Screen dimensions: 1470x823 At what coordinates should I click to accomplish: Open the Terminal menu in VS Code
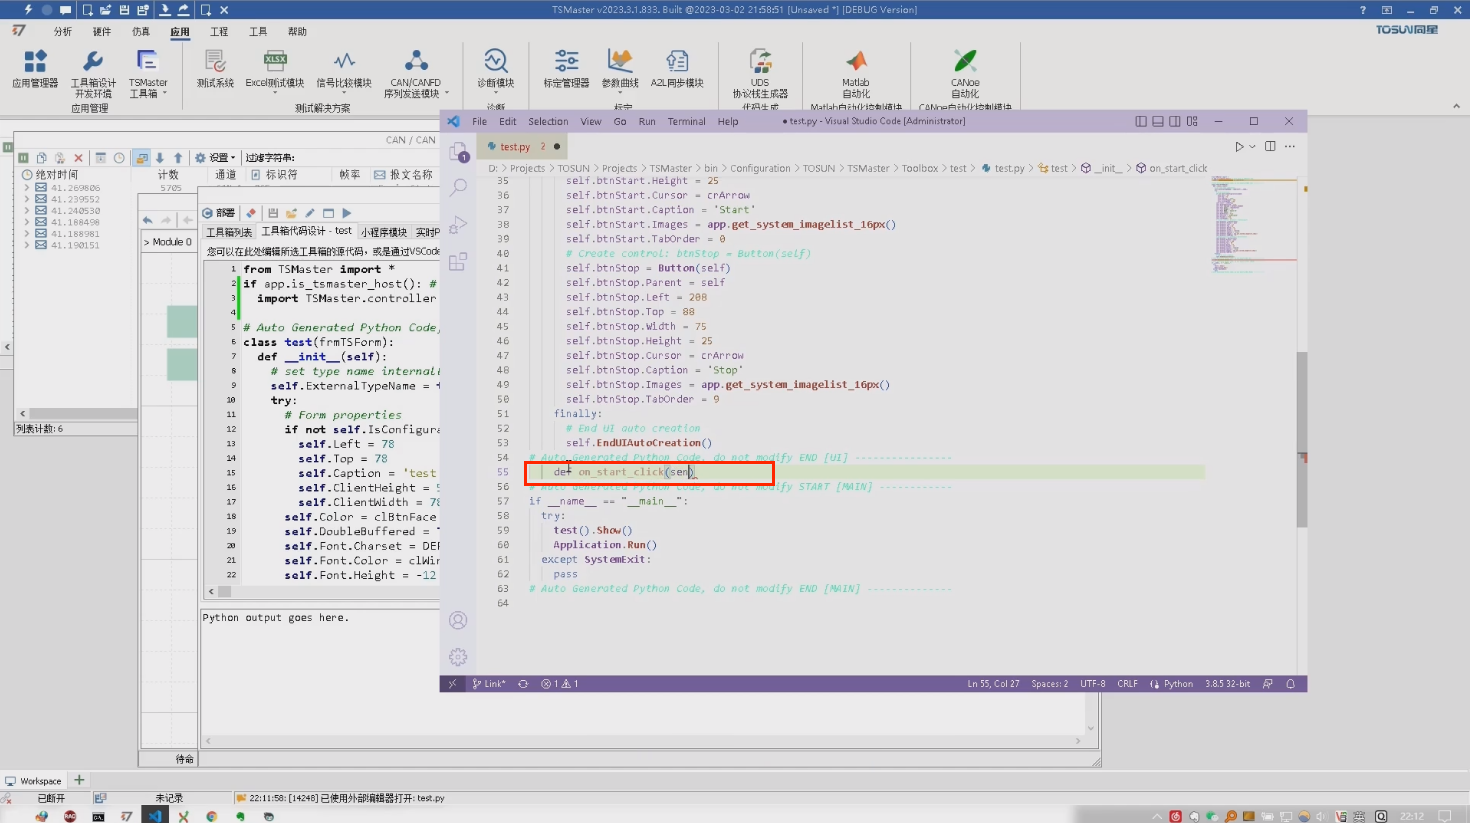coord(686,121)
